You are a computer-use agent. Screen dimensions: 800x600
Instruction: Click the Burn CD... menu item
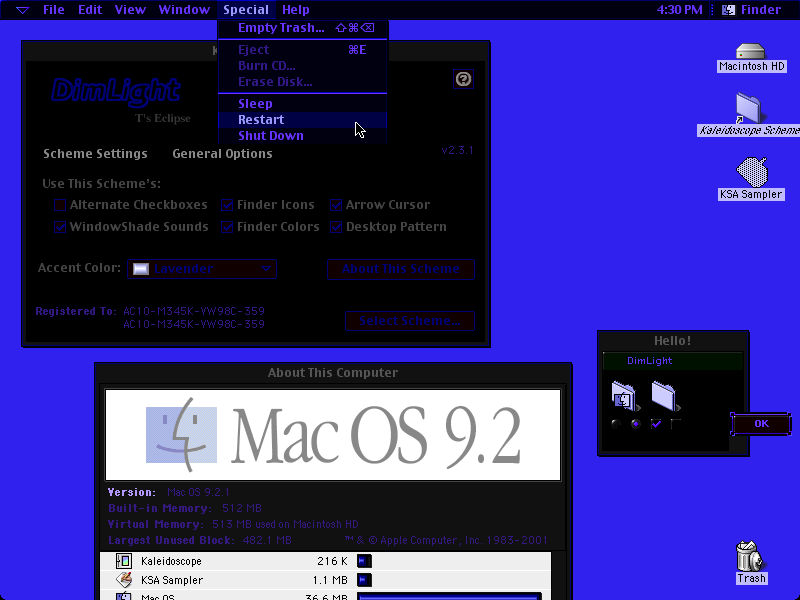[303, 66]
